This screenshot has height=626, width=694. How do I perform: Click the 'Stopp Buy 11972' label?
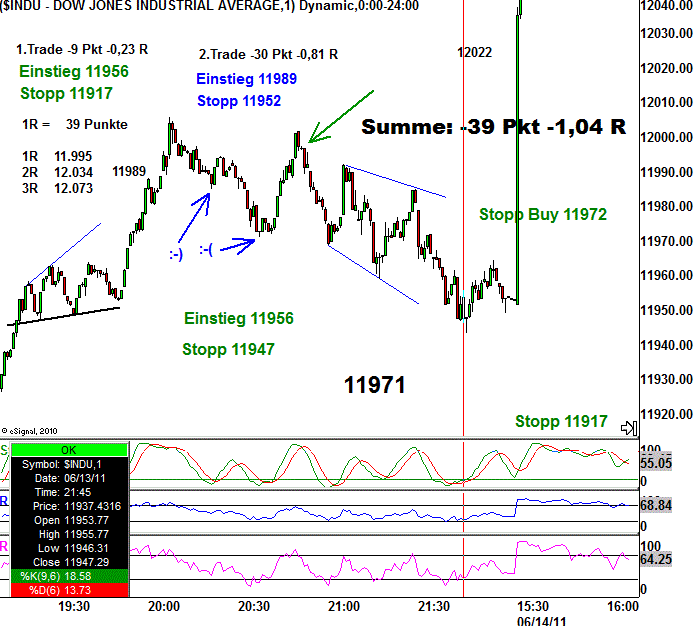[543, 214]
